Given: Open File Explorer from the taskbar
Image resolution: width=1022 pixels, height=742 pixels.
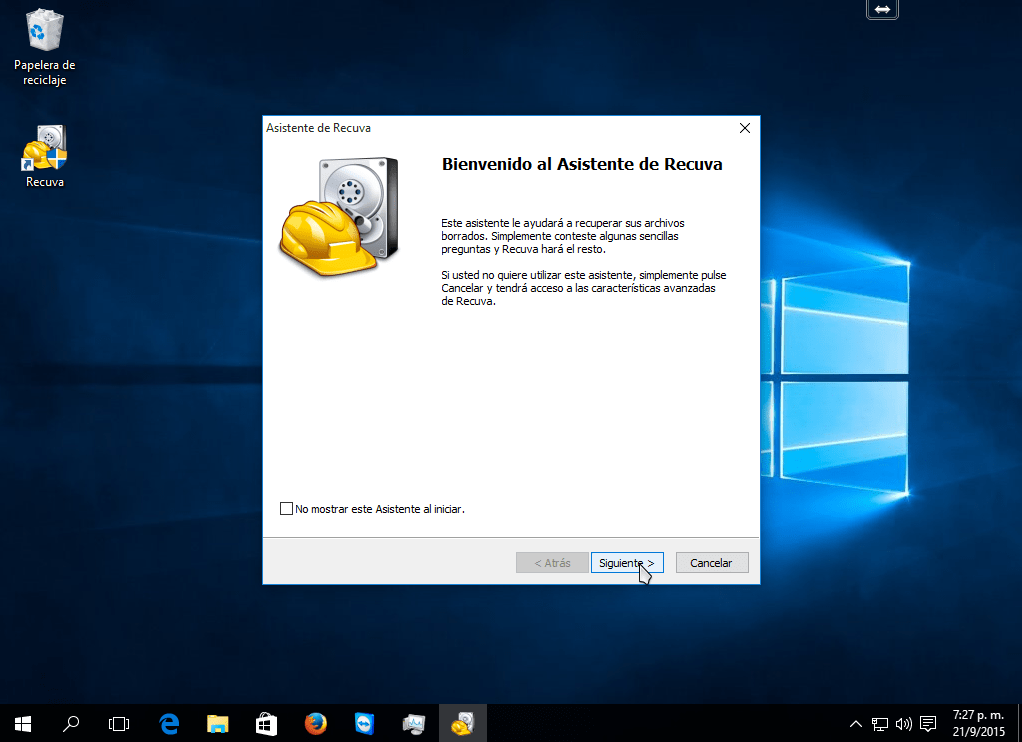Looking at the screenshot, I should 218,724.
